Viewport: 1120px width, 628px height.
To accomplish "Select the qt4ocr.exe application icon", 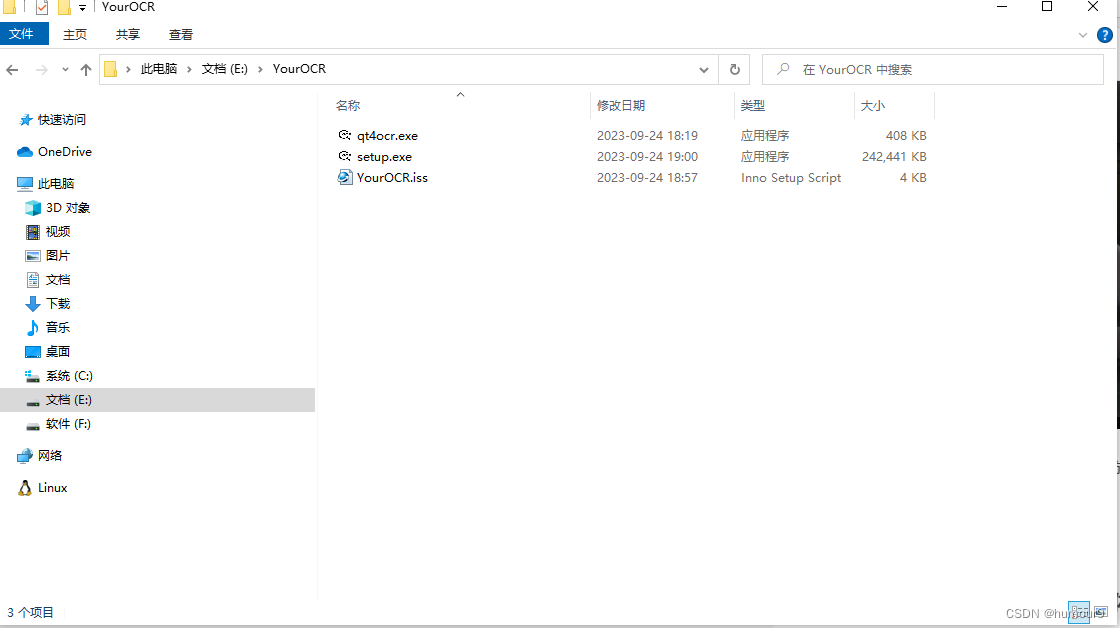I will click(344, 135).
